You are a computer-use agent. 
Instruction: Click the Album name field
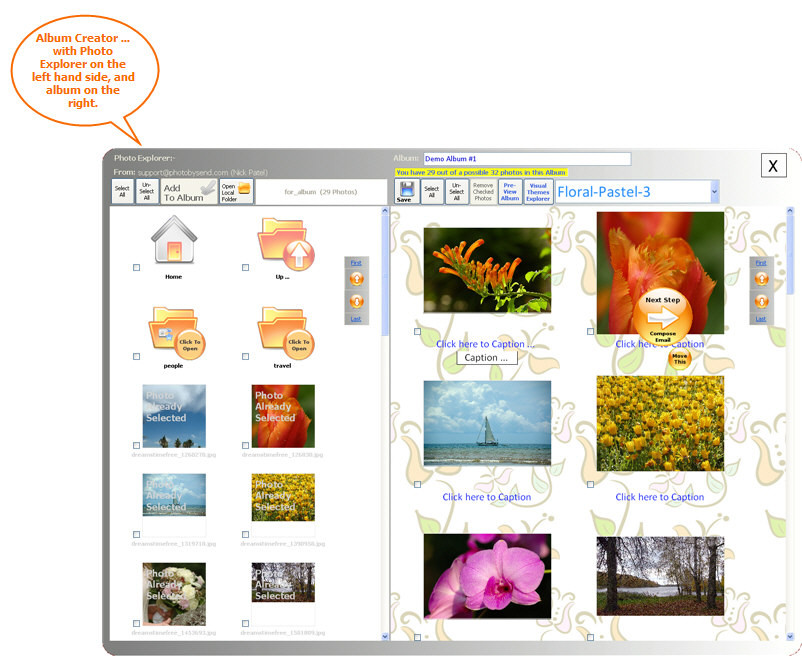[527, 159]
